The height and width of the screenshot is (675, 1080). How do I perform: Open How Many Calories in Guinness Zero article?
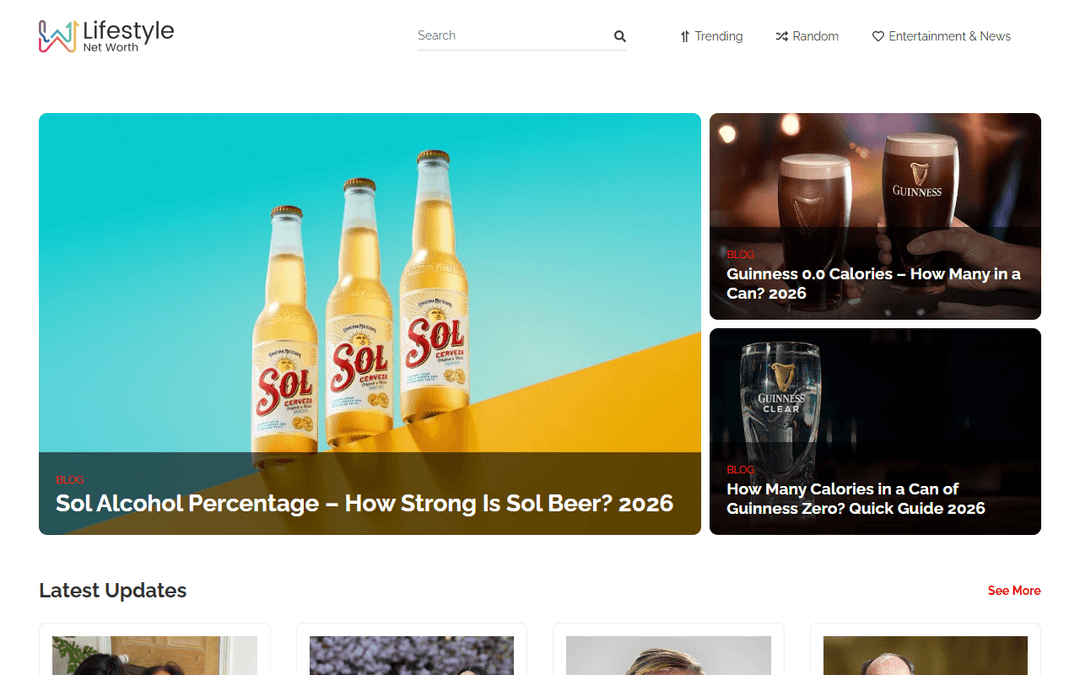pyautogui.click(x=855, y=499)
